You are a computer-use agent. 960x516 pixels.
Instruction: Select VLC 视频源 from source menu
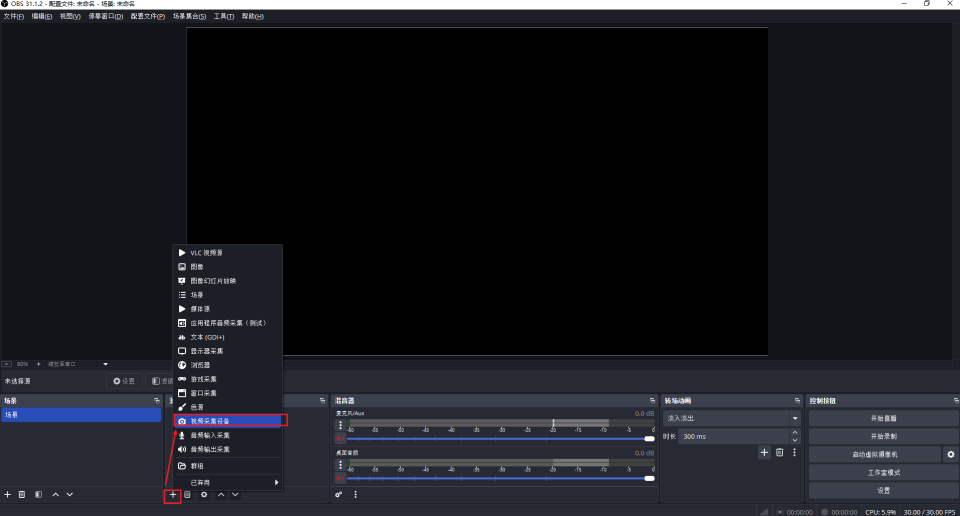click(227, 253)
